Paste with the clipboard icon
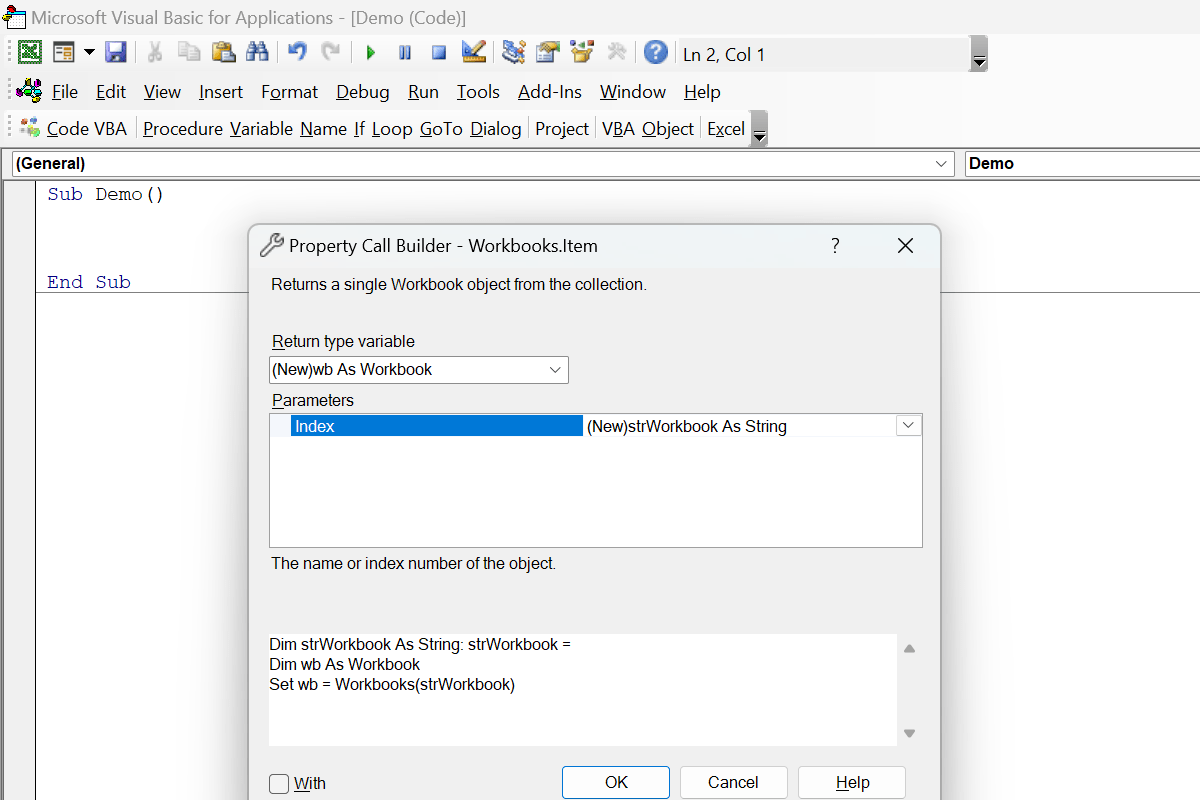 223,53
